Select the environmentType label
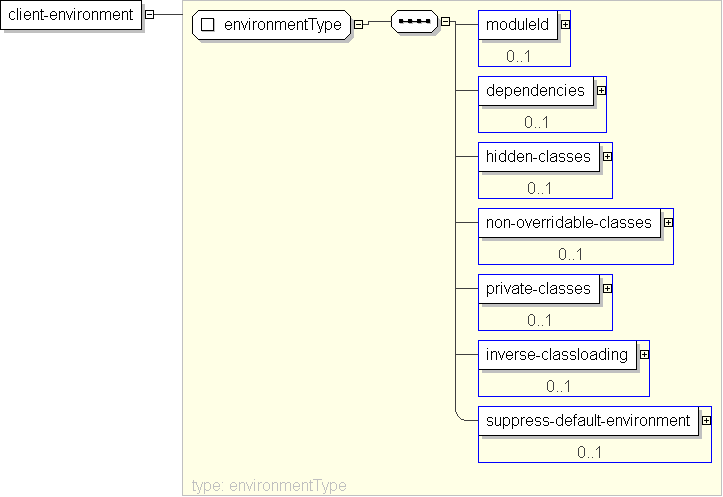This screenshot has width=723, height=497. pyautogui.click(x=282, y=25)
